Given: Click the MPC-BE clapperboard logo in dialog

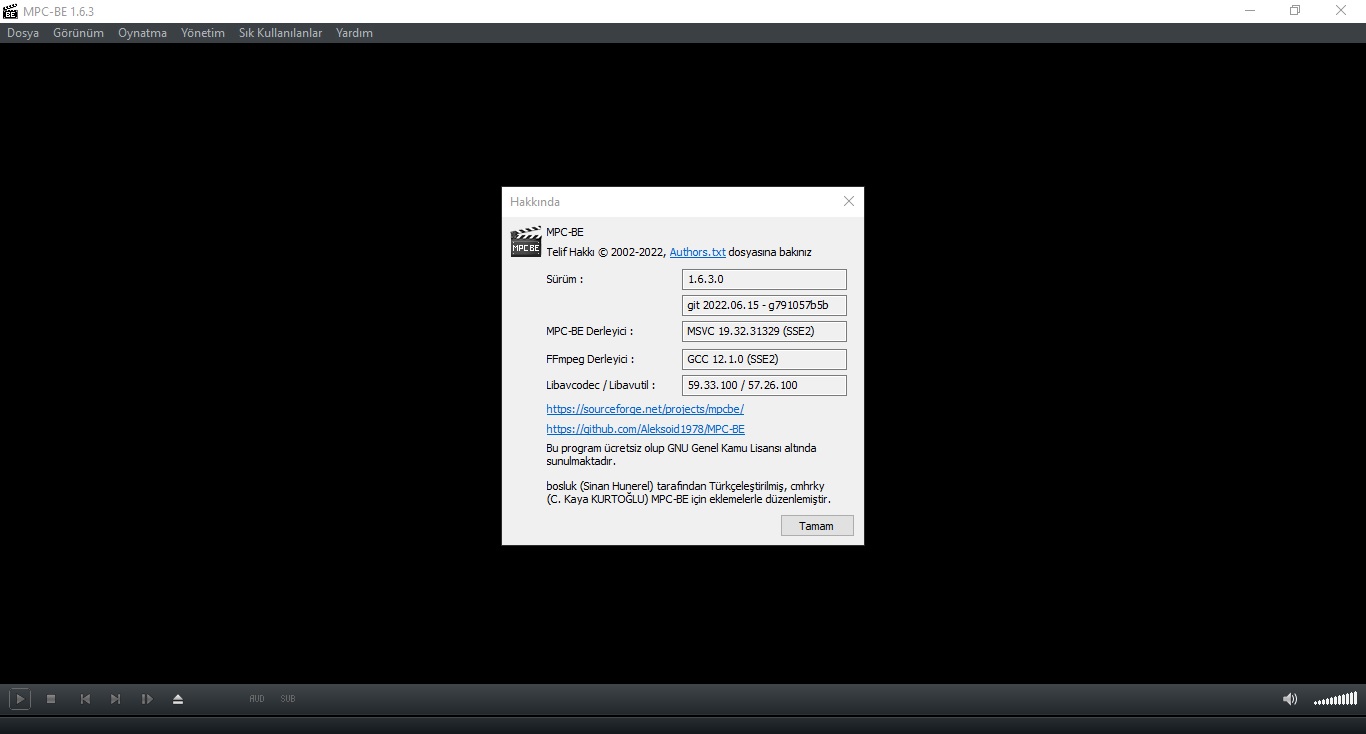Looking at the screenshot, I should tap(526, 242).
